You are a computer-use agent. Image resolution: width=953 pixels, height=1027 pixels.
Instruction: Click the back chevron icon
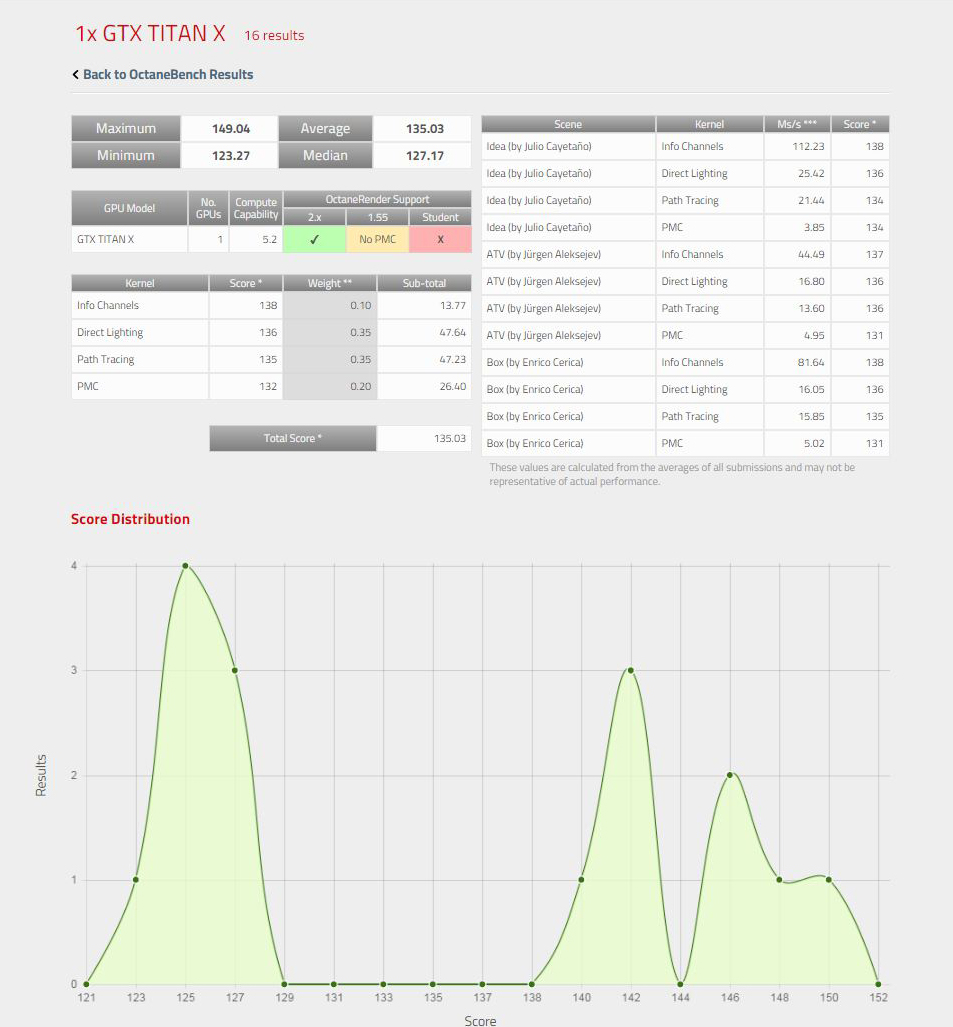click(75, 75)
